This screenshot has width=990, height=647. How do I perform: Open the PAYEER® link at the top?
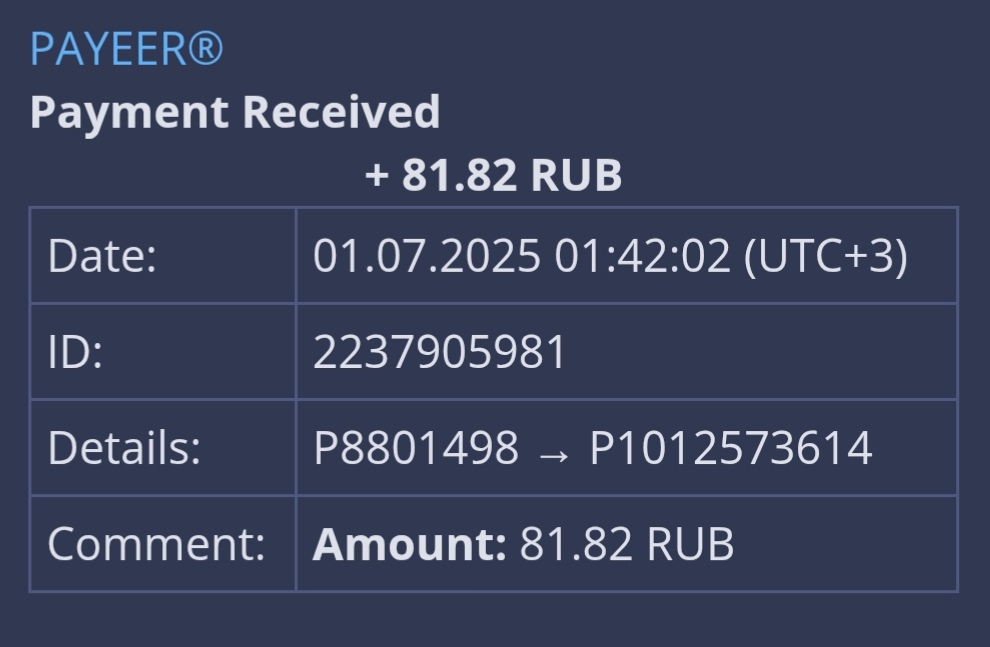click(127, 49)
